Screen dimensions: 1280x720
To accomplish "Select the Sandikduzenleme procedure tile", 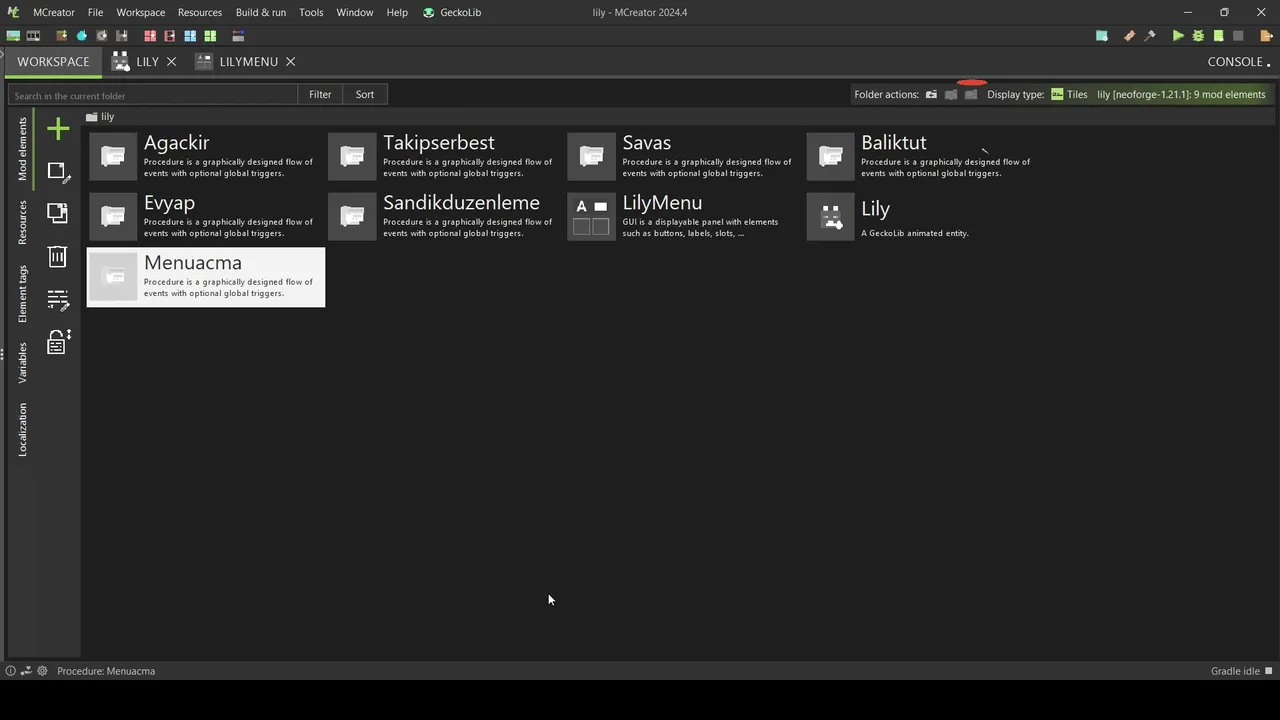I will coord(445,217).
